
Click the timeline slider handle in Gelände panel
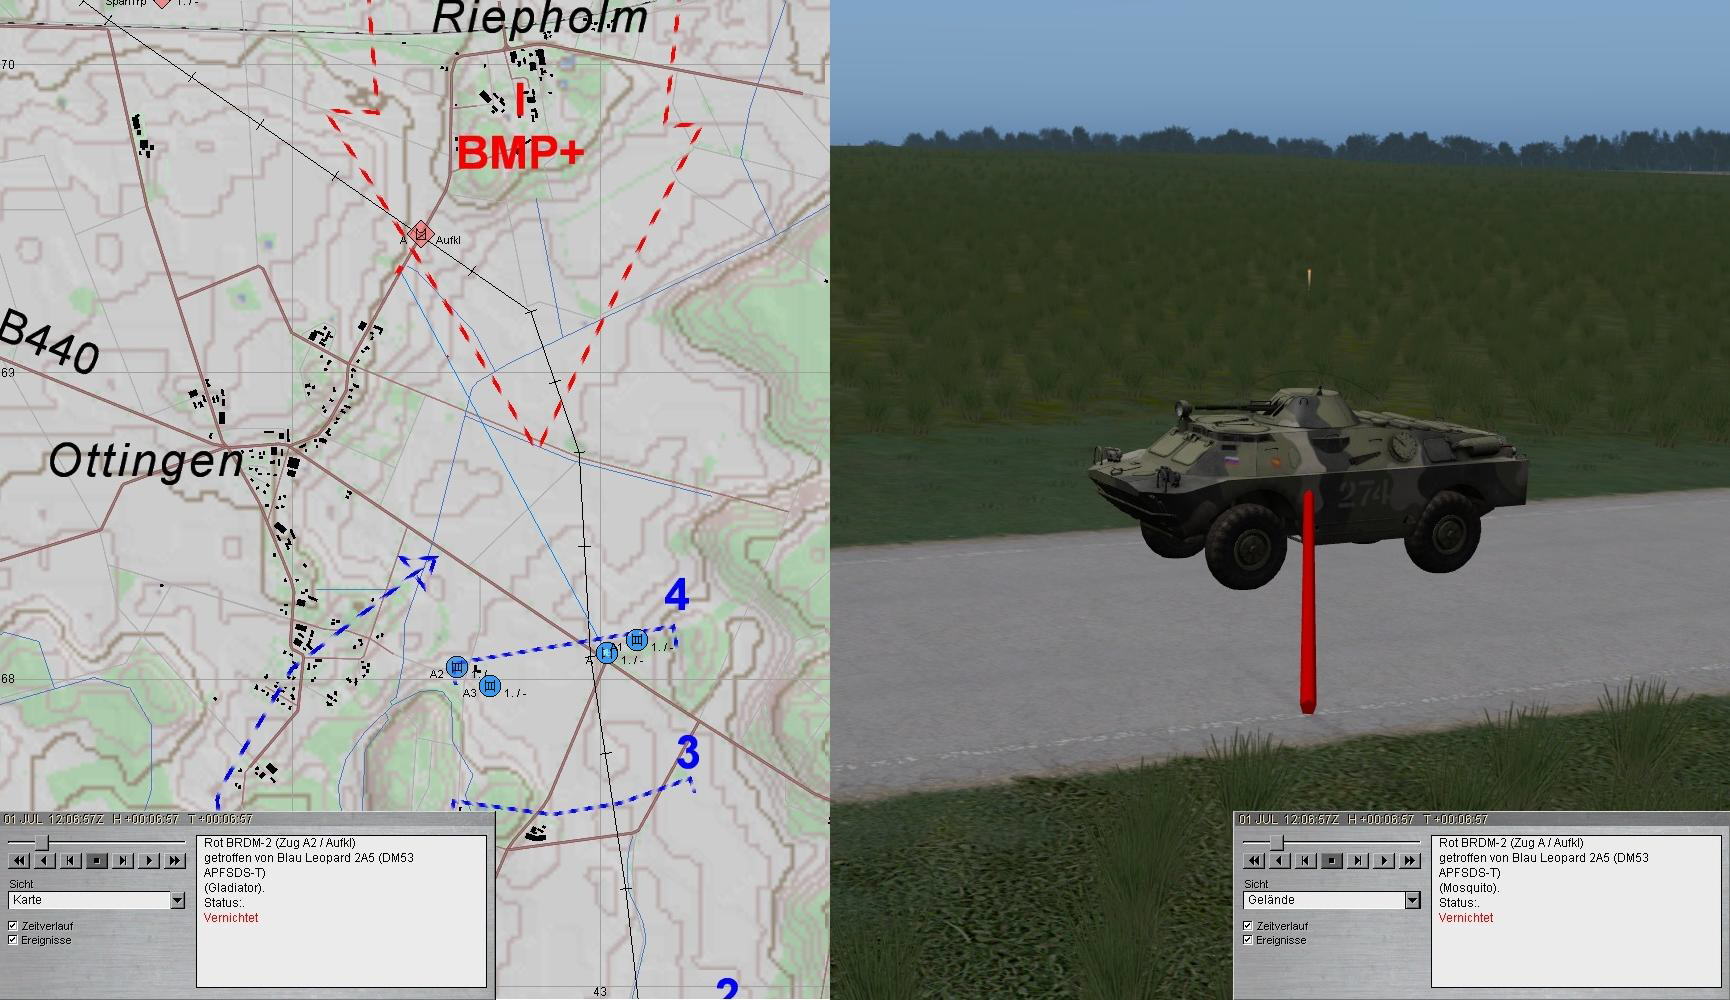click(x=1276, y=843)
